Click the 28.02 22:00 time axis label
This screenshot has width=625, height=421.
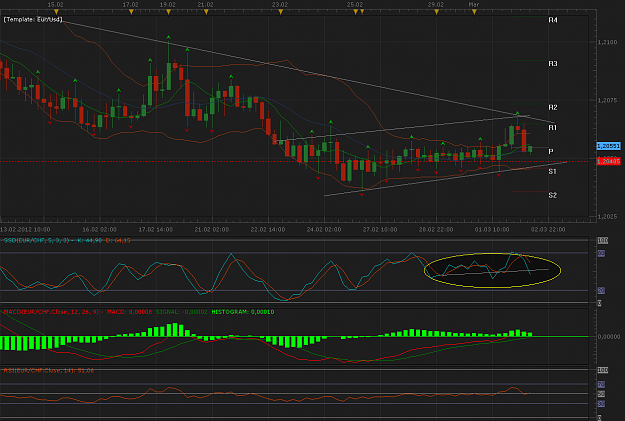436,230
